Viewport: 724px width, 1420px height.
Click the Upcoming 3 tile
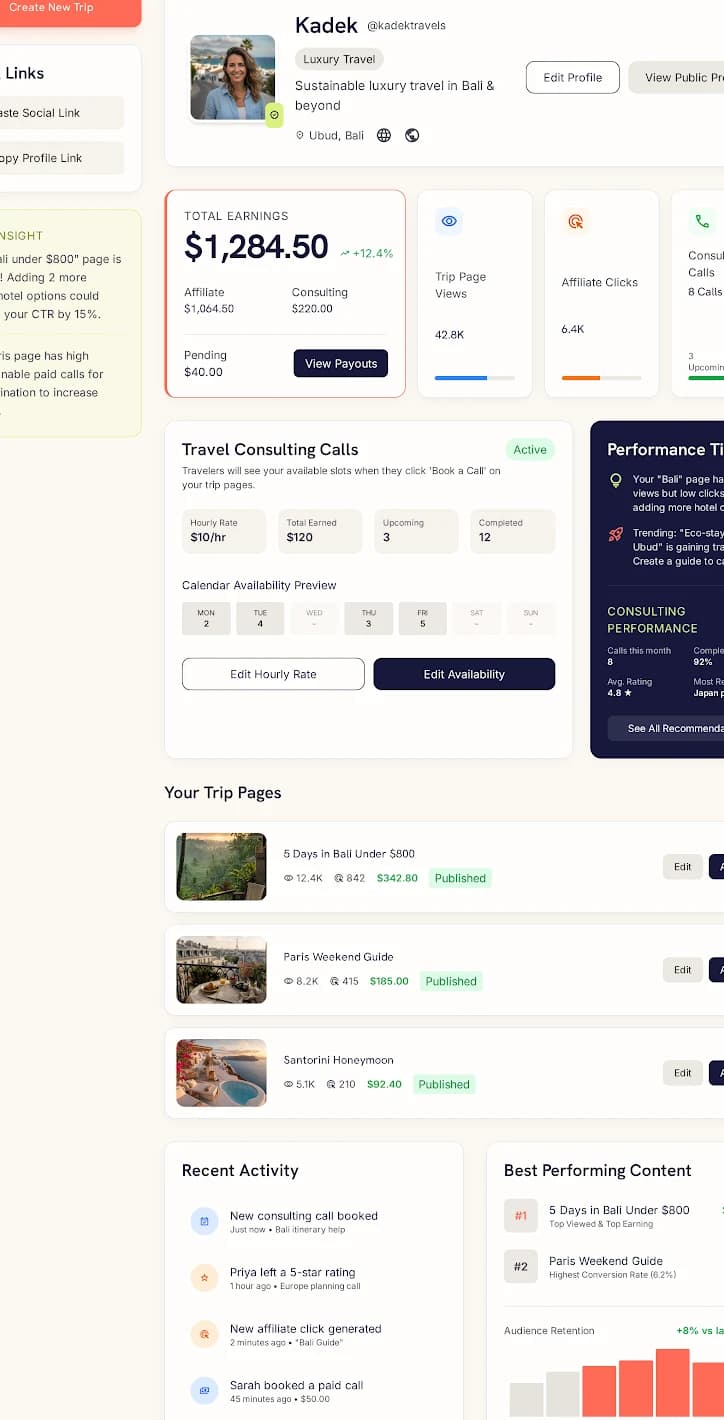pos(416,531)
